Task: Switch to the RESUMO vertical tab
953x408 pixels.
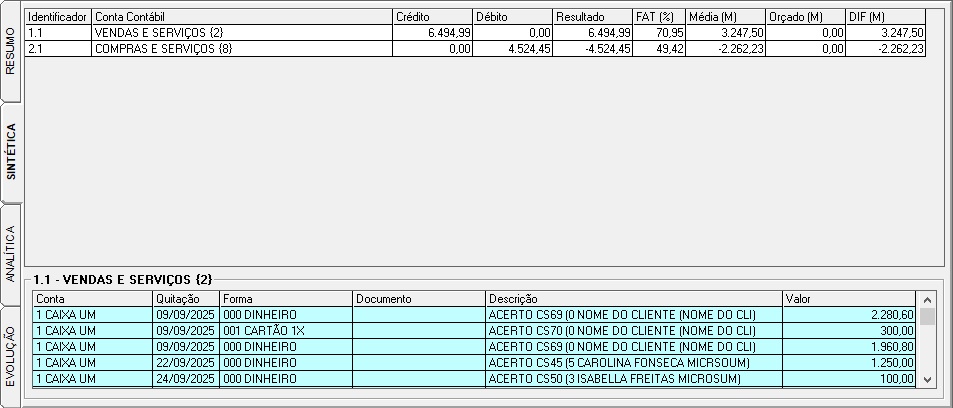Action: 11,51
